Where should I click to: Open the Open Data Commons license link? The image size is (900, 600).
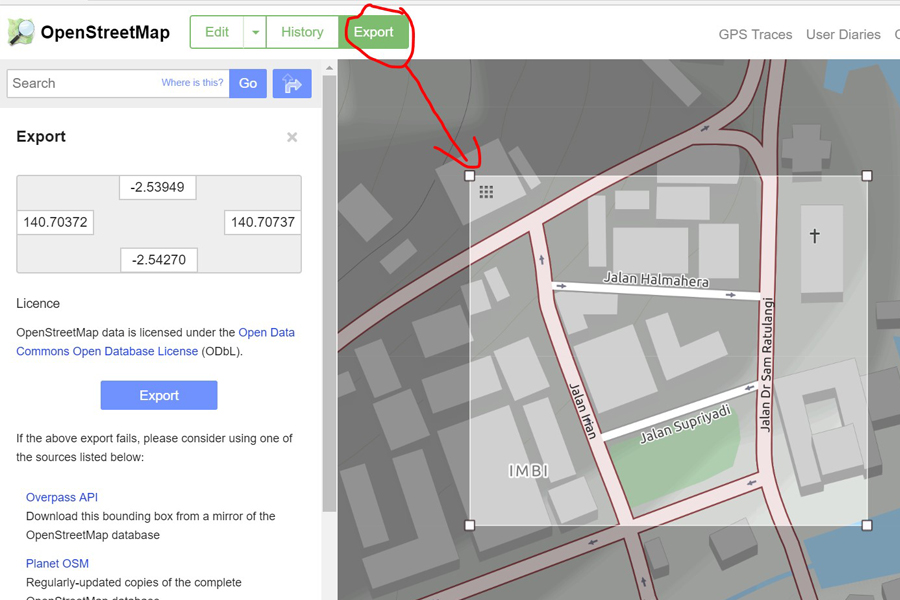point(156,342)
